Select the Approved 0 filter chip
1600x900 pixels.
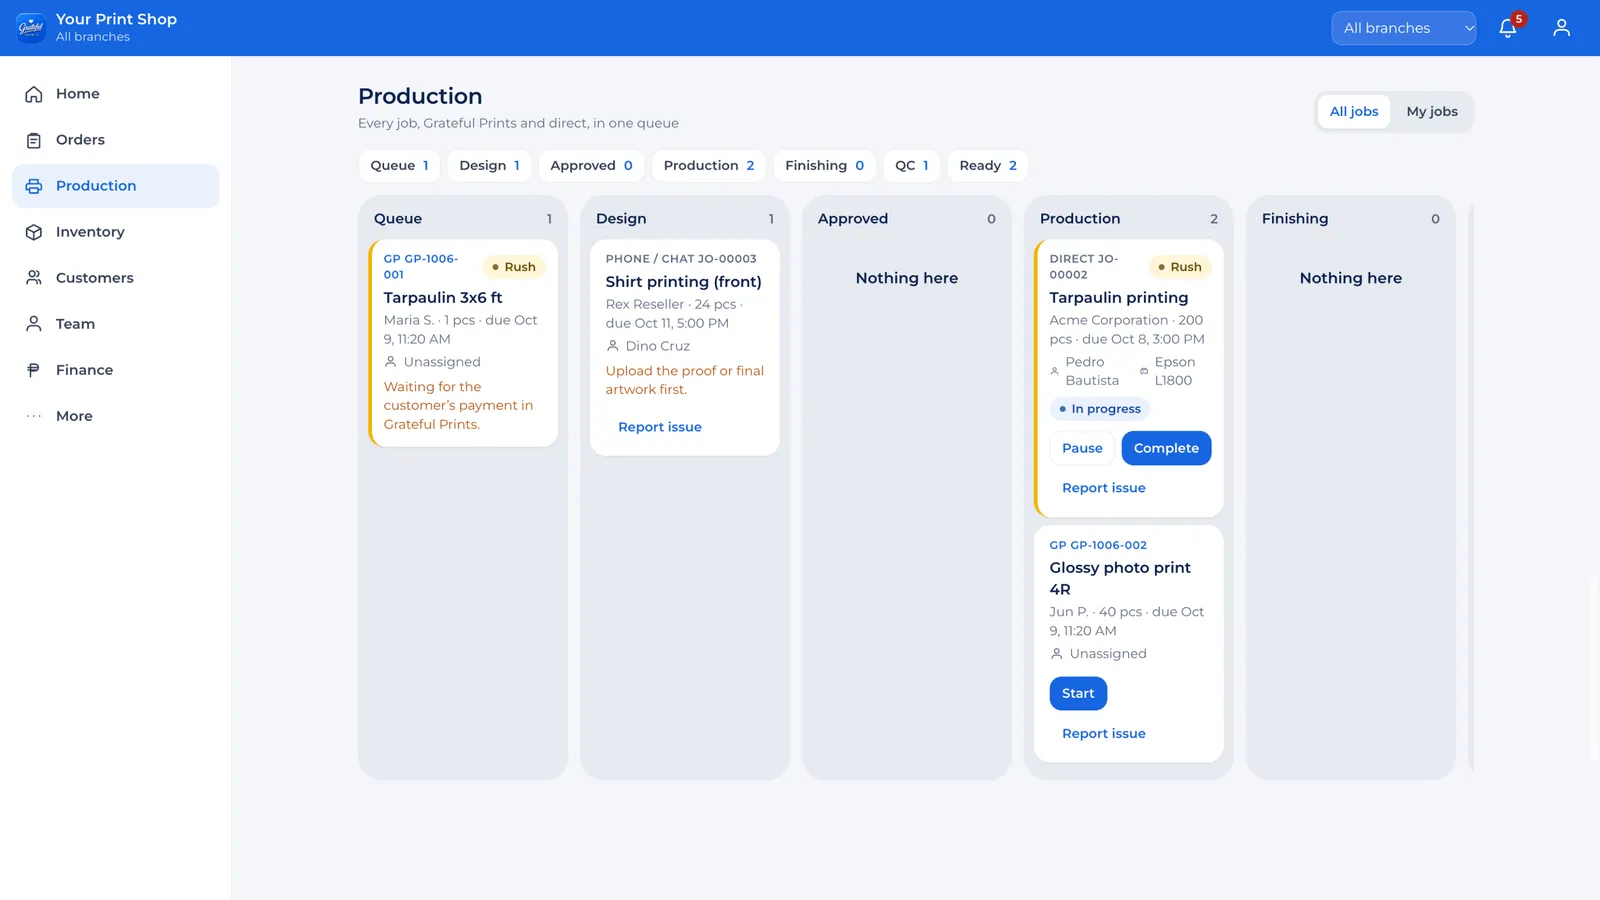[x=591, y=166]
